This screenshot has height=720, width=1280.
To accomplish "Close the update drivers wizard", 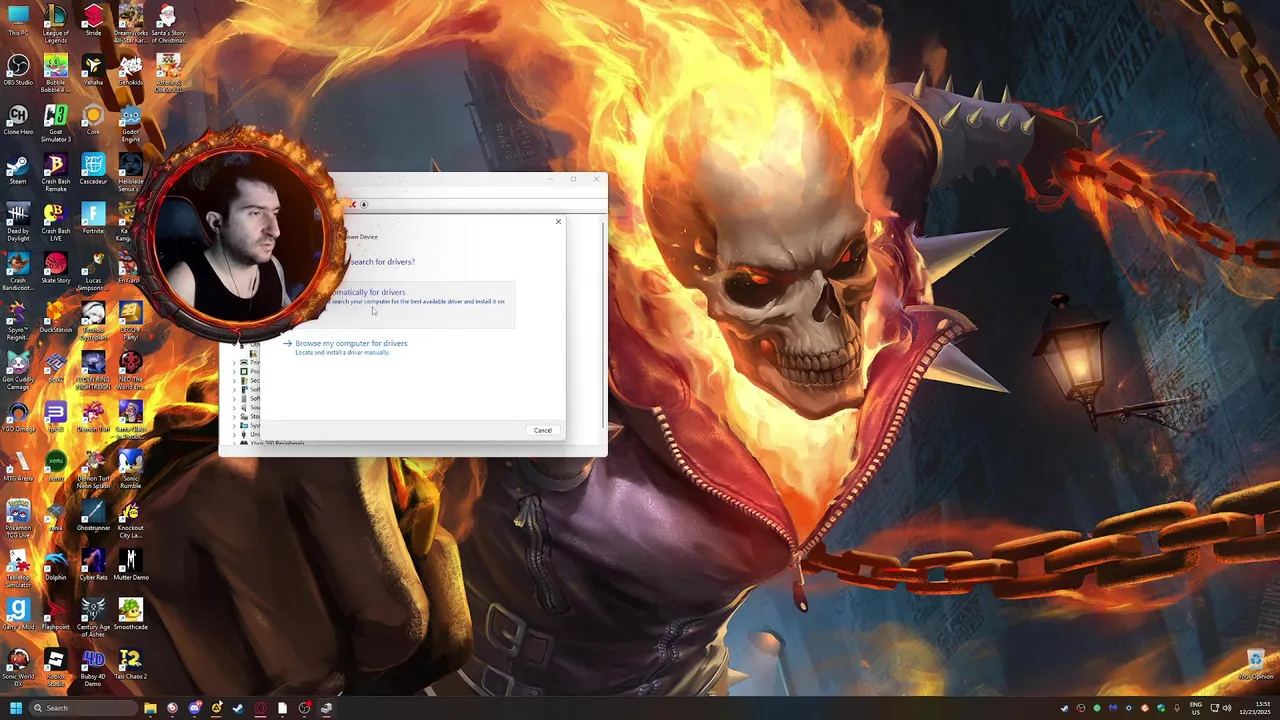I will 558,221.
